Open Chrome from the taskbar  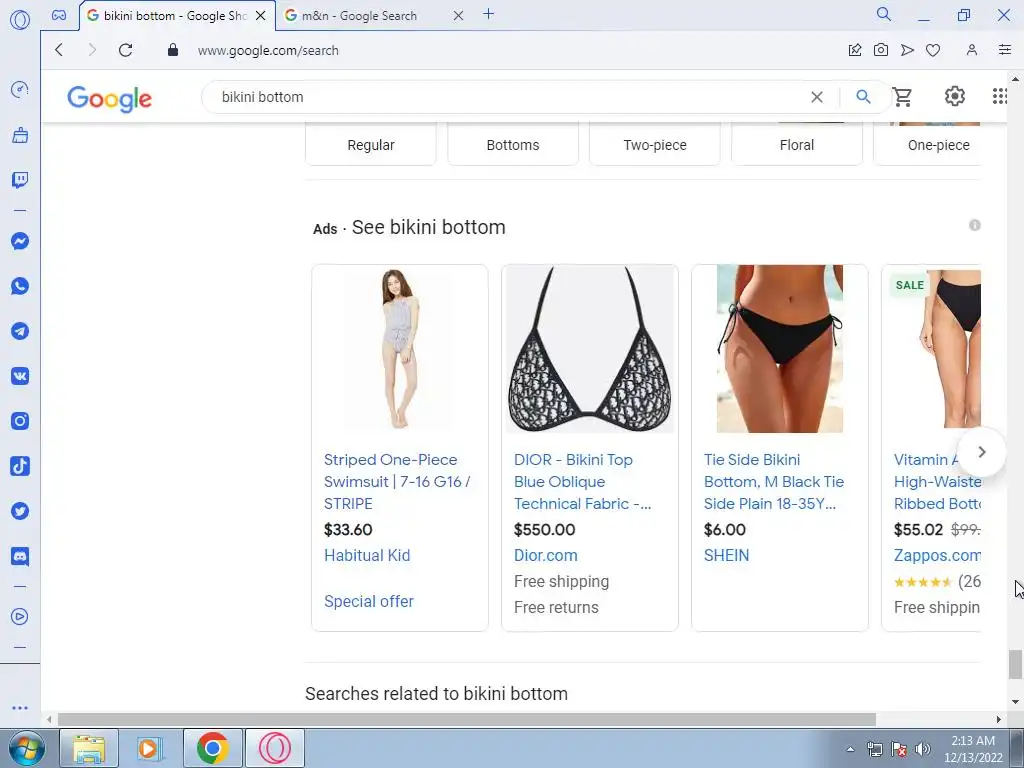coord(212,748)
